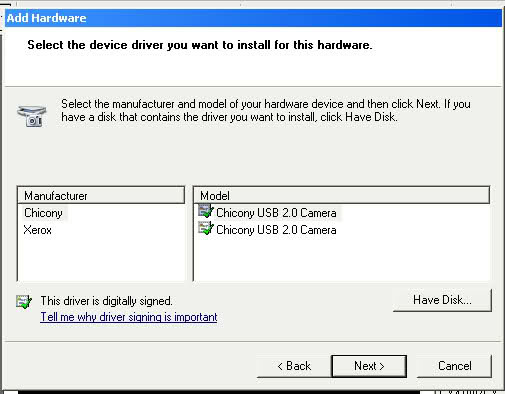505x394 pixels.
Task: Click the Manufacturer column header
Action: [x=101, y=195]
